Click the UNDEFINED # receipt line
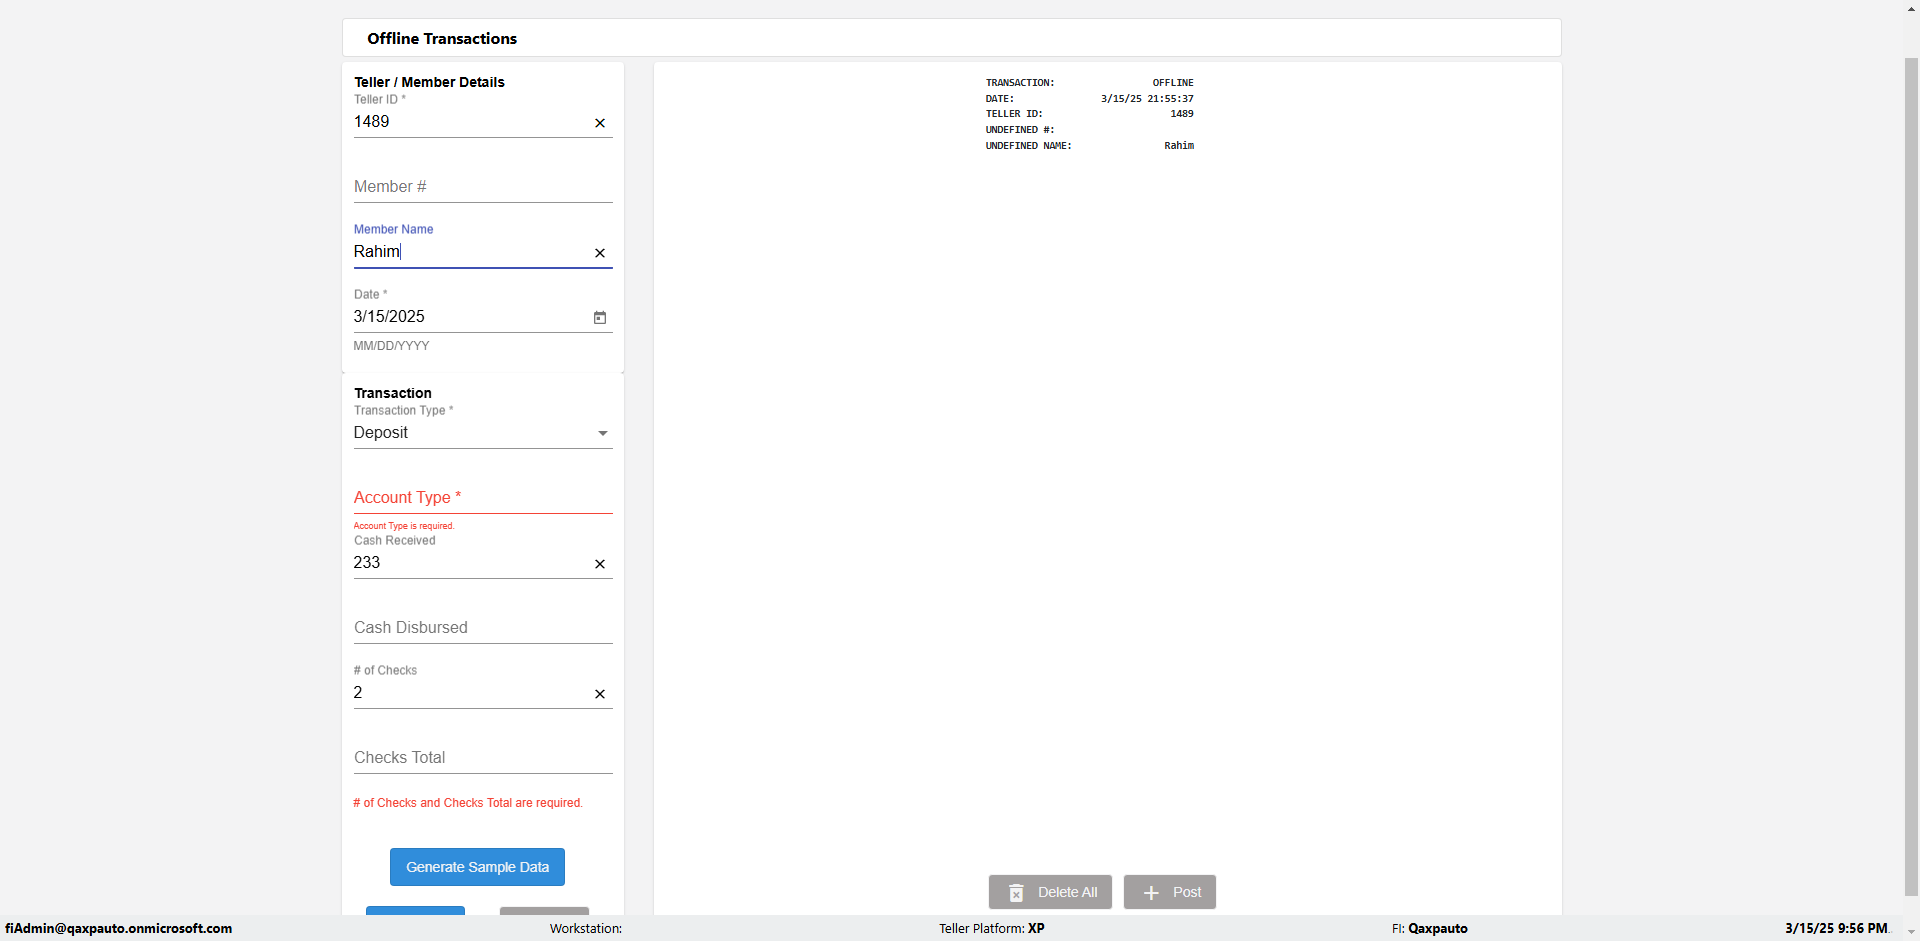Screen dimensions: 1920x941 pyautogui.click(x=1020, y=130)
